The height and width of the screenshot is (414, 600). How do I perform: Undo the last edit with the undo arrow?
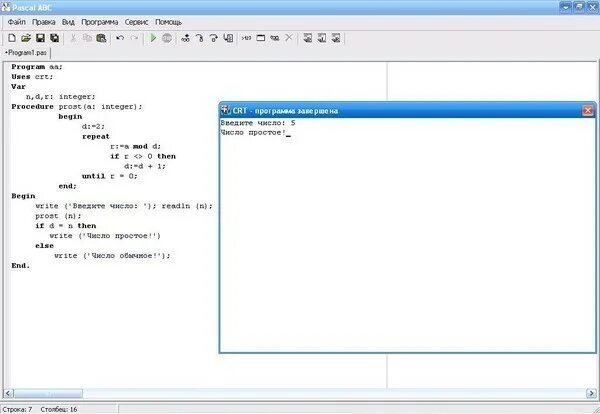coord(120,38)
